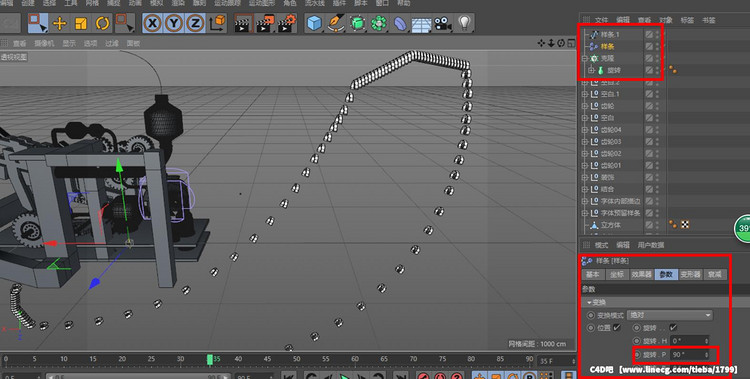Open the viewport 过滤 menu
The height and width of the screenshot is (379, 750).
pyautogui.click(x=111, y=43)
